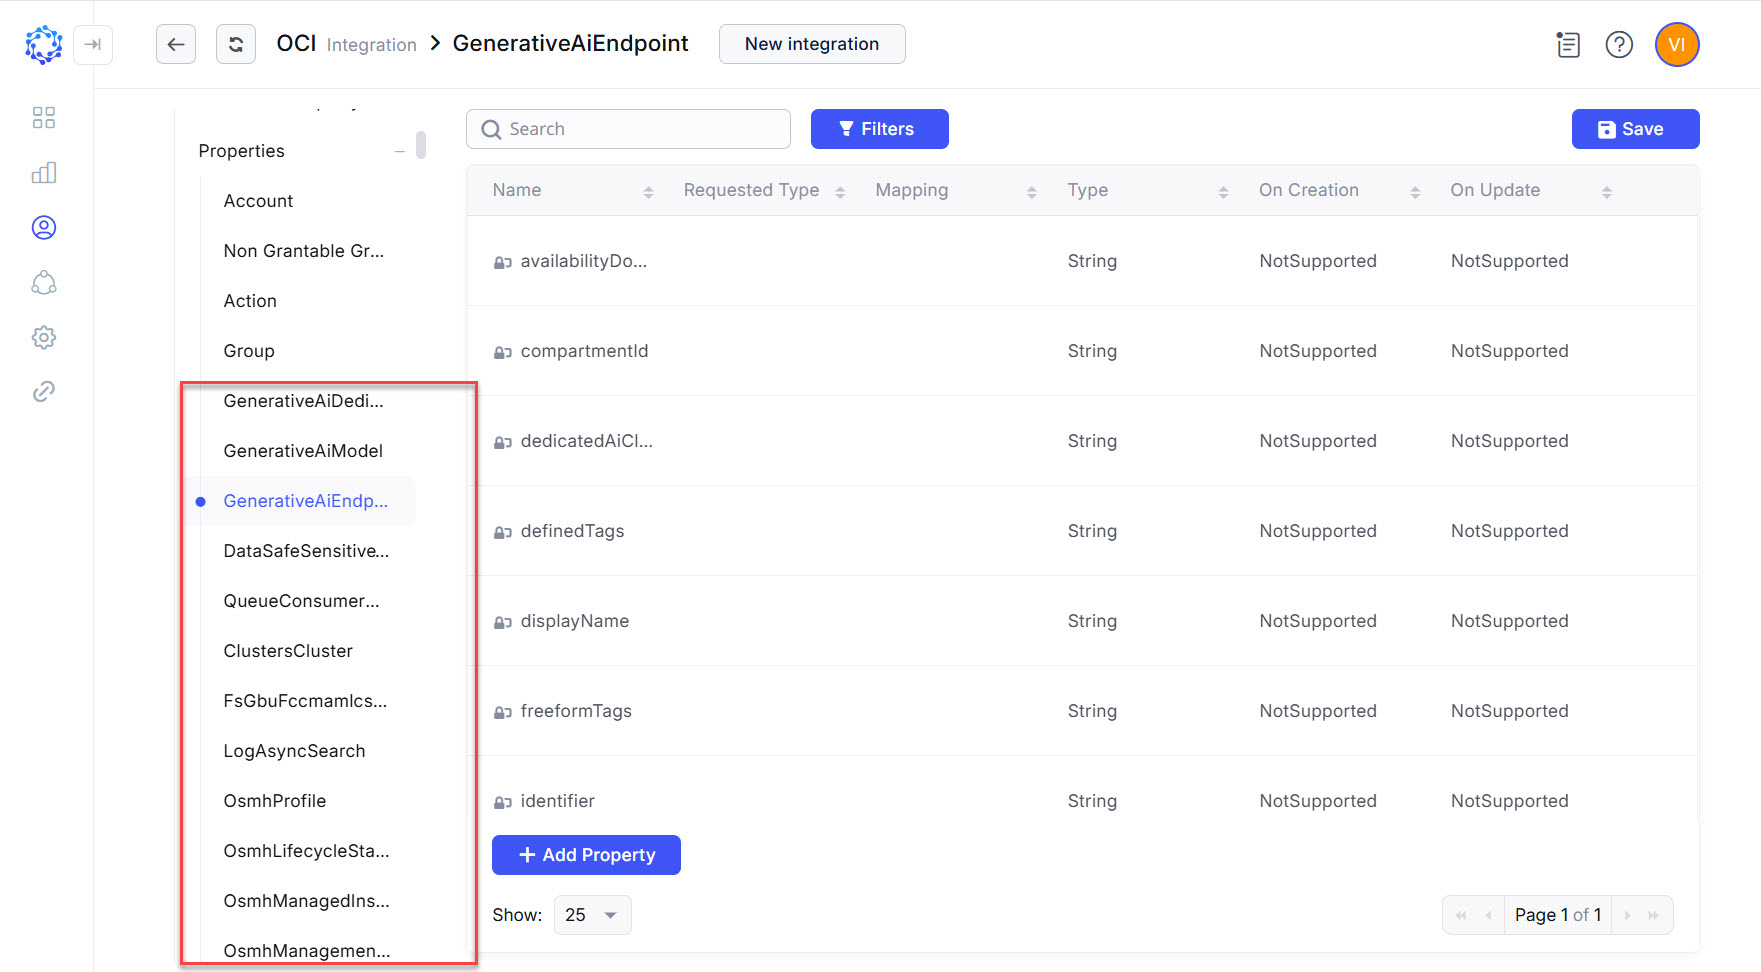The width and height of the screenshot is (1761, 972).
Task: Open the dashboard grid icon in sidebar
Action: pos(43,117)
